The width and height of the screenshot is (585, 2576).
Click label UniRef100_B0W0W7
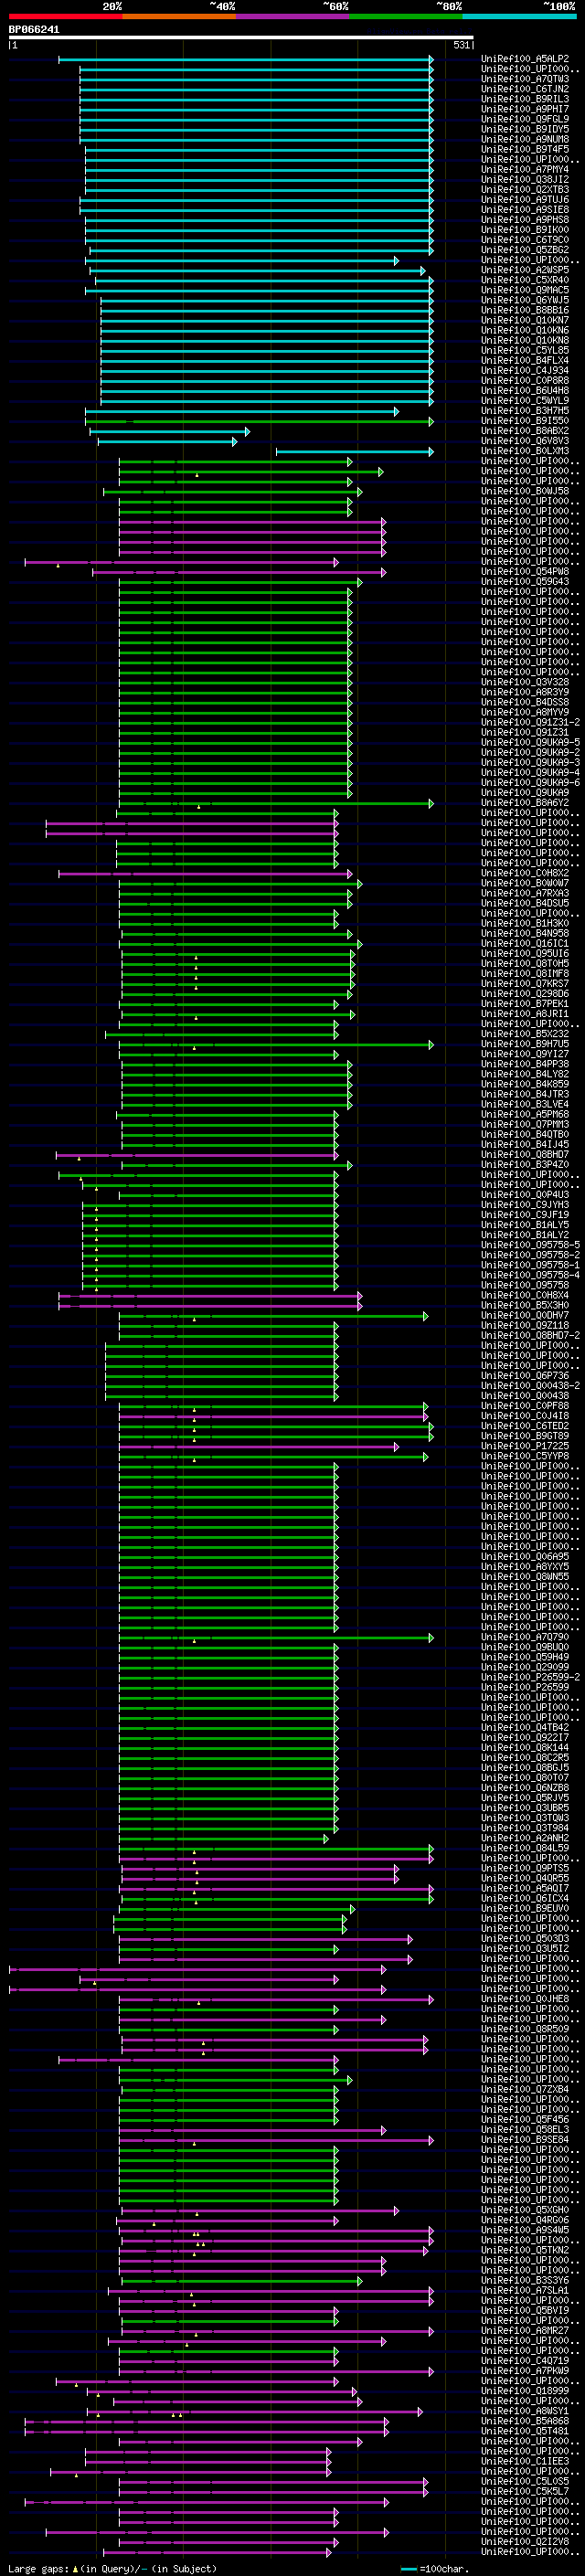tap(525, 884)
